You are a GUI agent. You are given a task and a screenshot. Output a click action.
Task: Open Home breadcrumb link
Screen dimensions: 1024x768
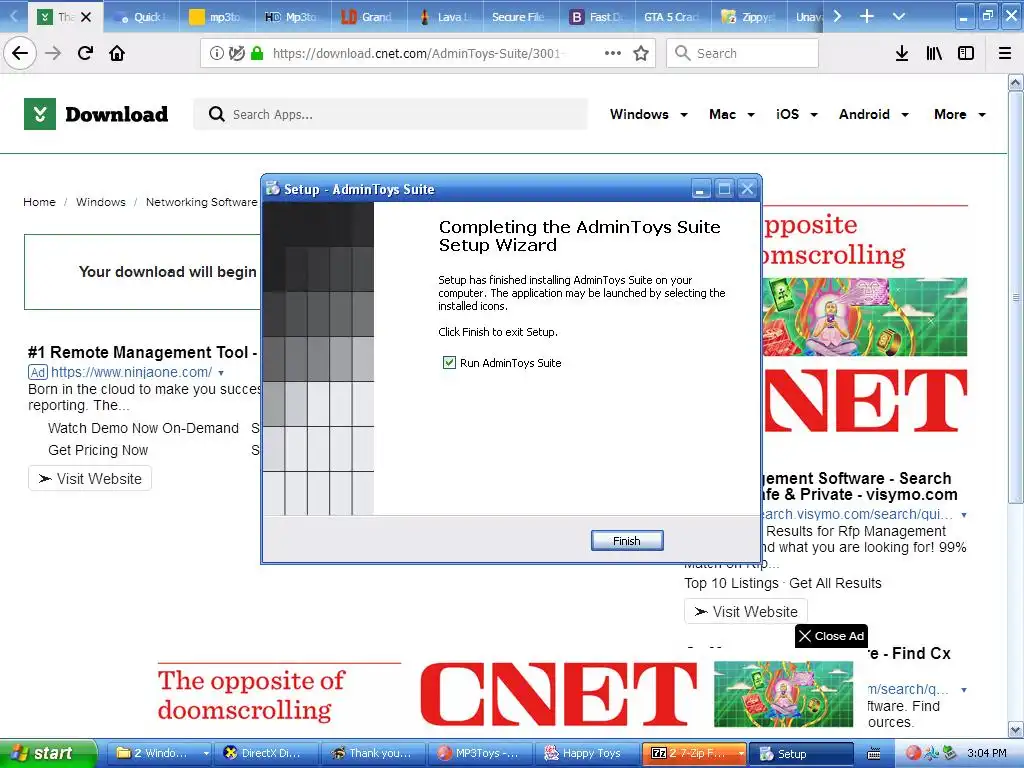pos(39,202)
